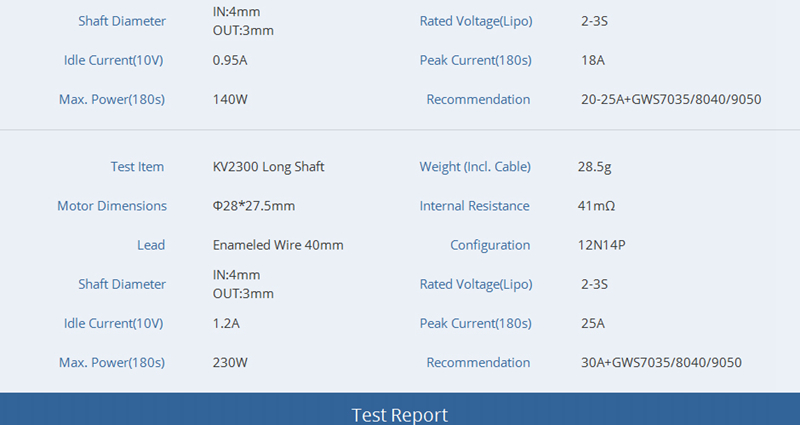
Task: Click the Test Item label
Action: [137, 167]
